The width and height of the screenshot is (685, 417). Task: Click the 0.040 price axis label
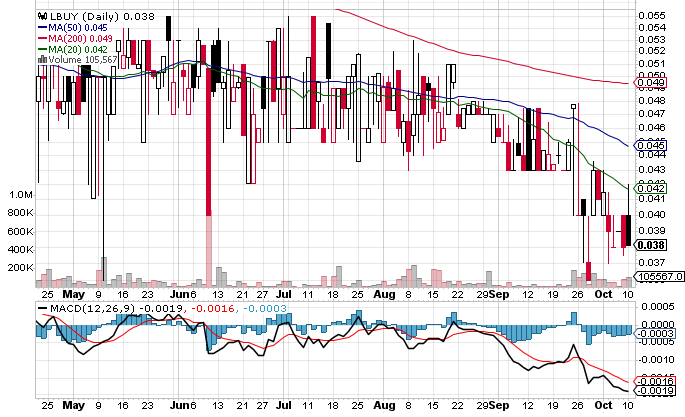652,214
